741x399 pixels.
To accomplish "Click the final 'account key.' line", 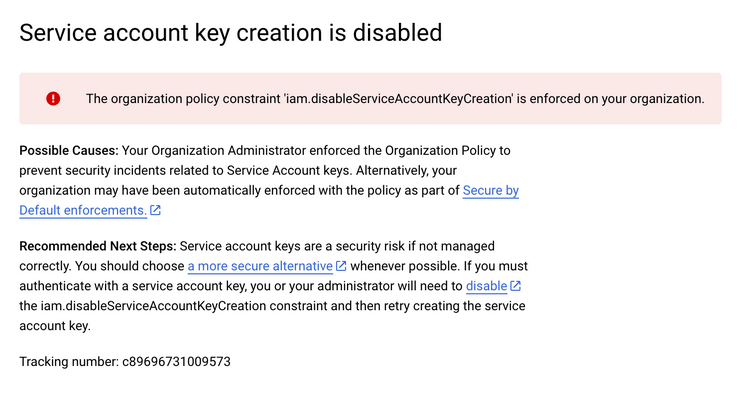I will [x=55, y=325].
